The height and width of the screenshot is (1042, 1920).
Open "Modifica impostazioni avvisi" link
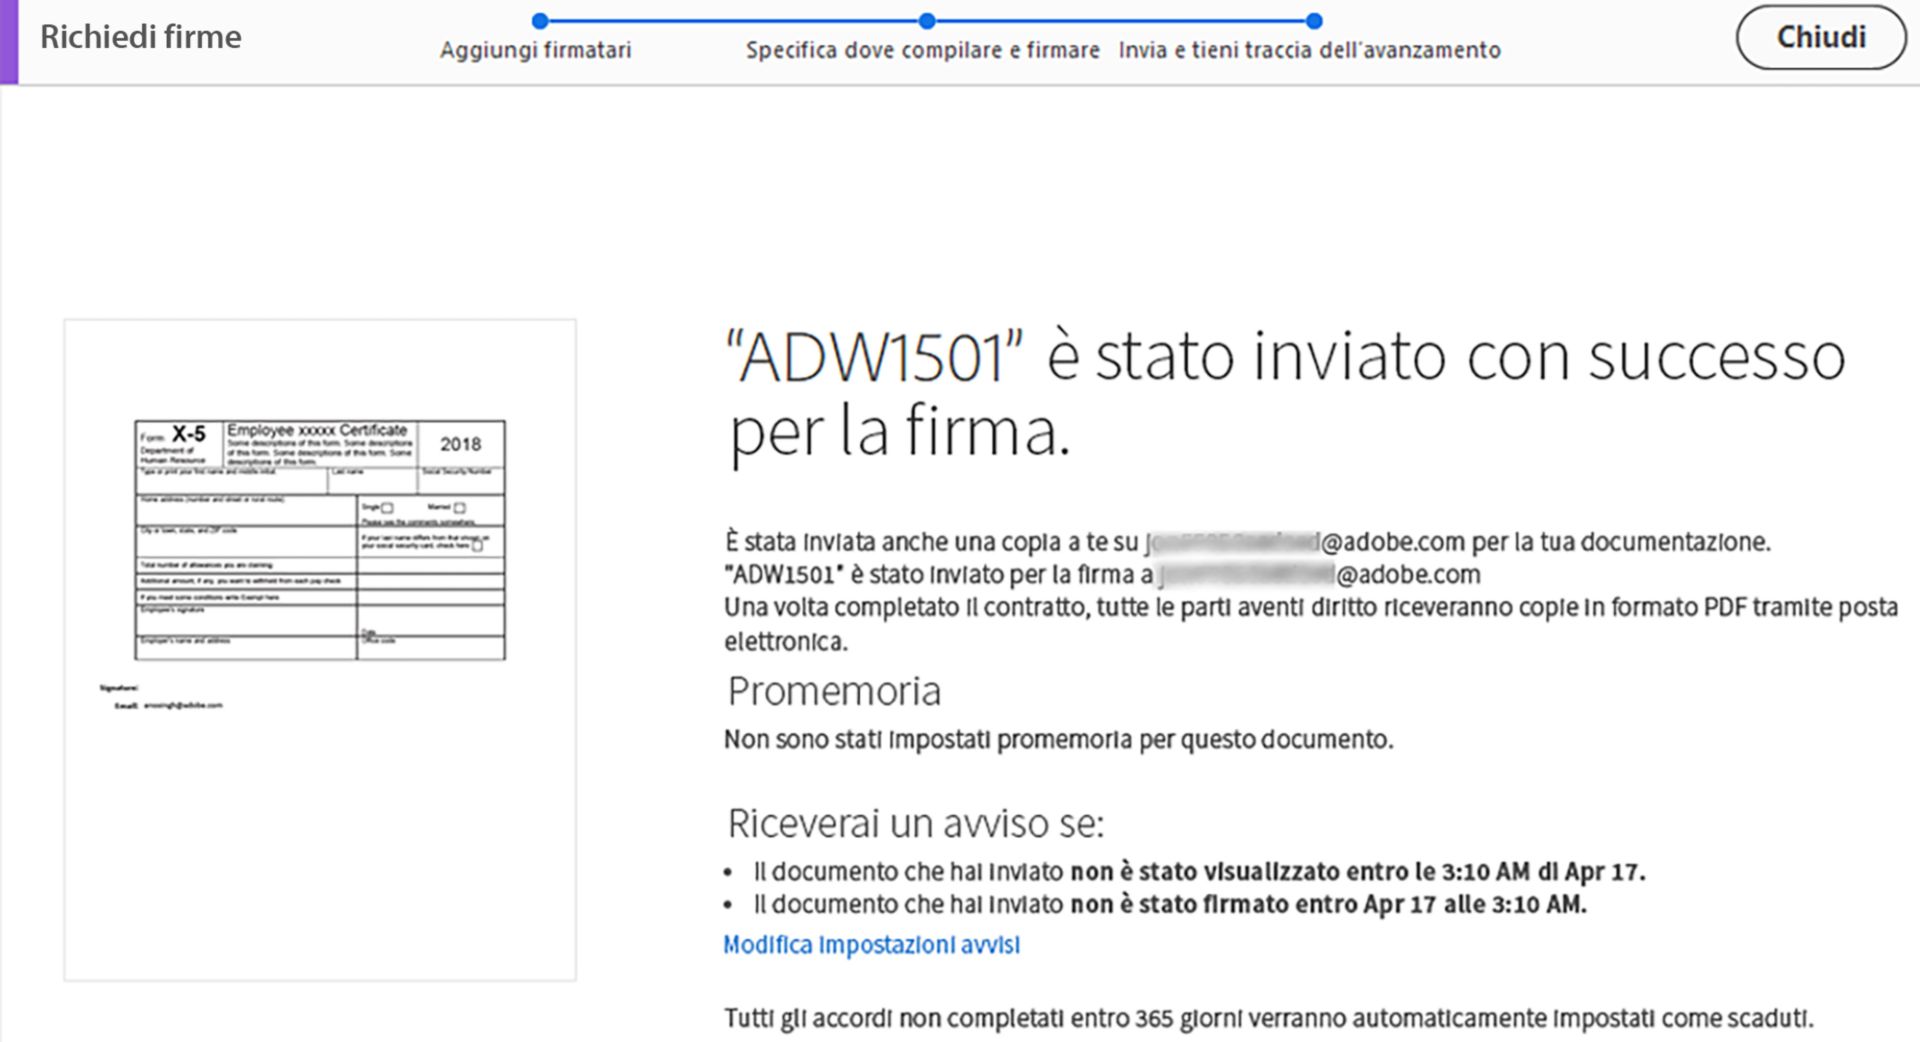coord(870,944)
